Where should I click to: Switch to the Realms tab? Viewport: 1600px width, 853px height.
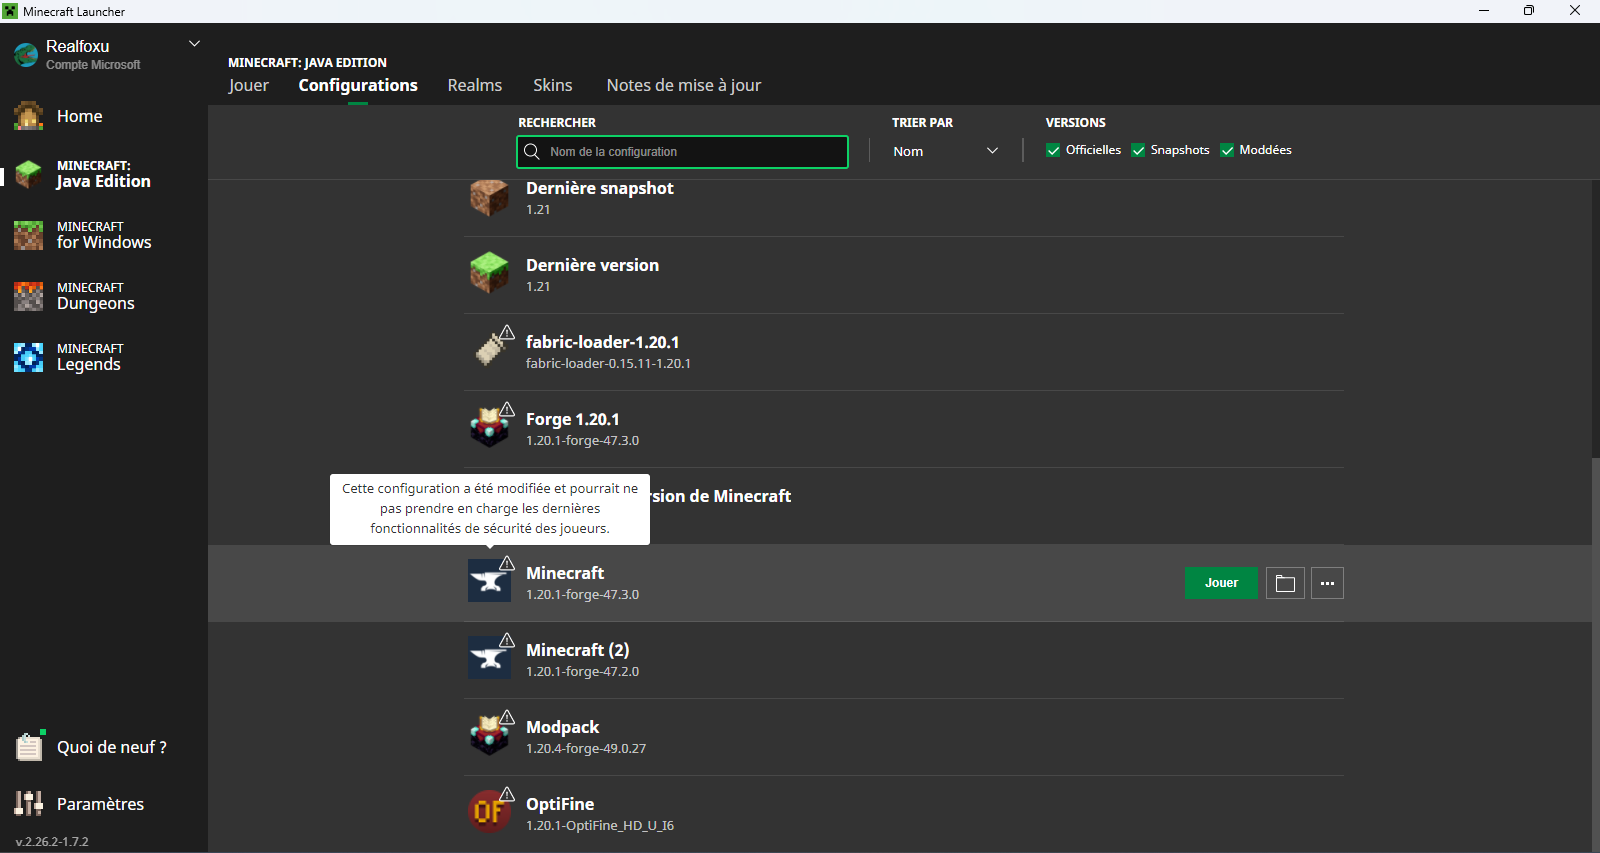click(475, 85)
